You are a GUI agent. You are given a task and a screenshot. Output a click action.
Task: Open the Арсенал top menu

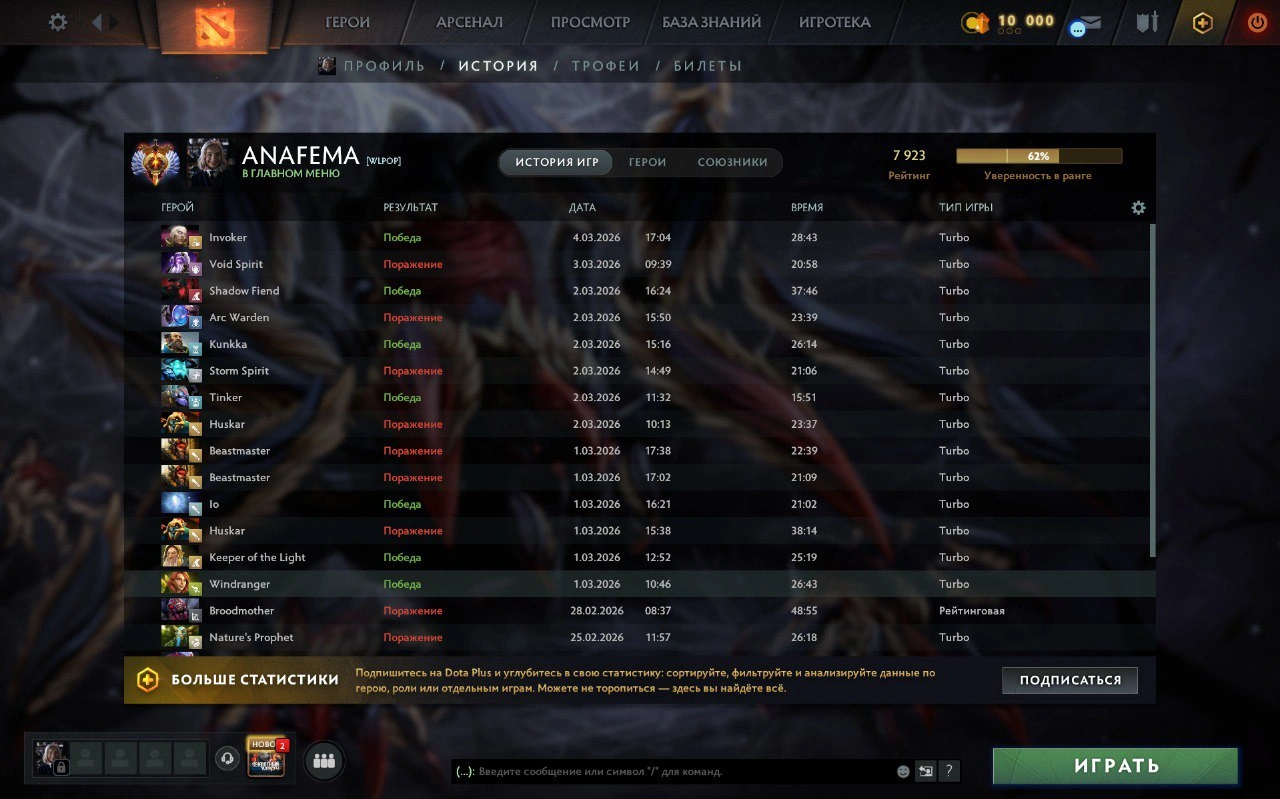469,22
